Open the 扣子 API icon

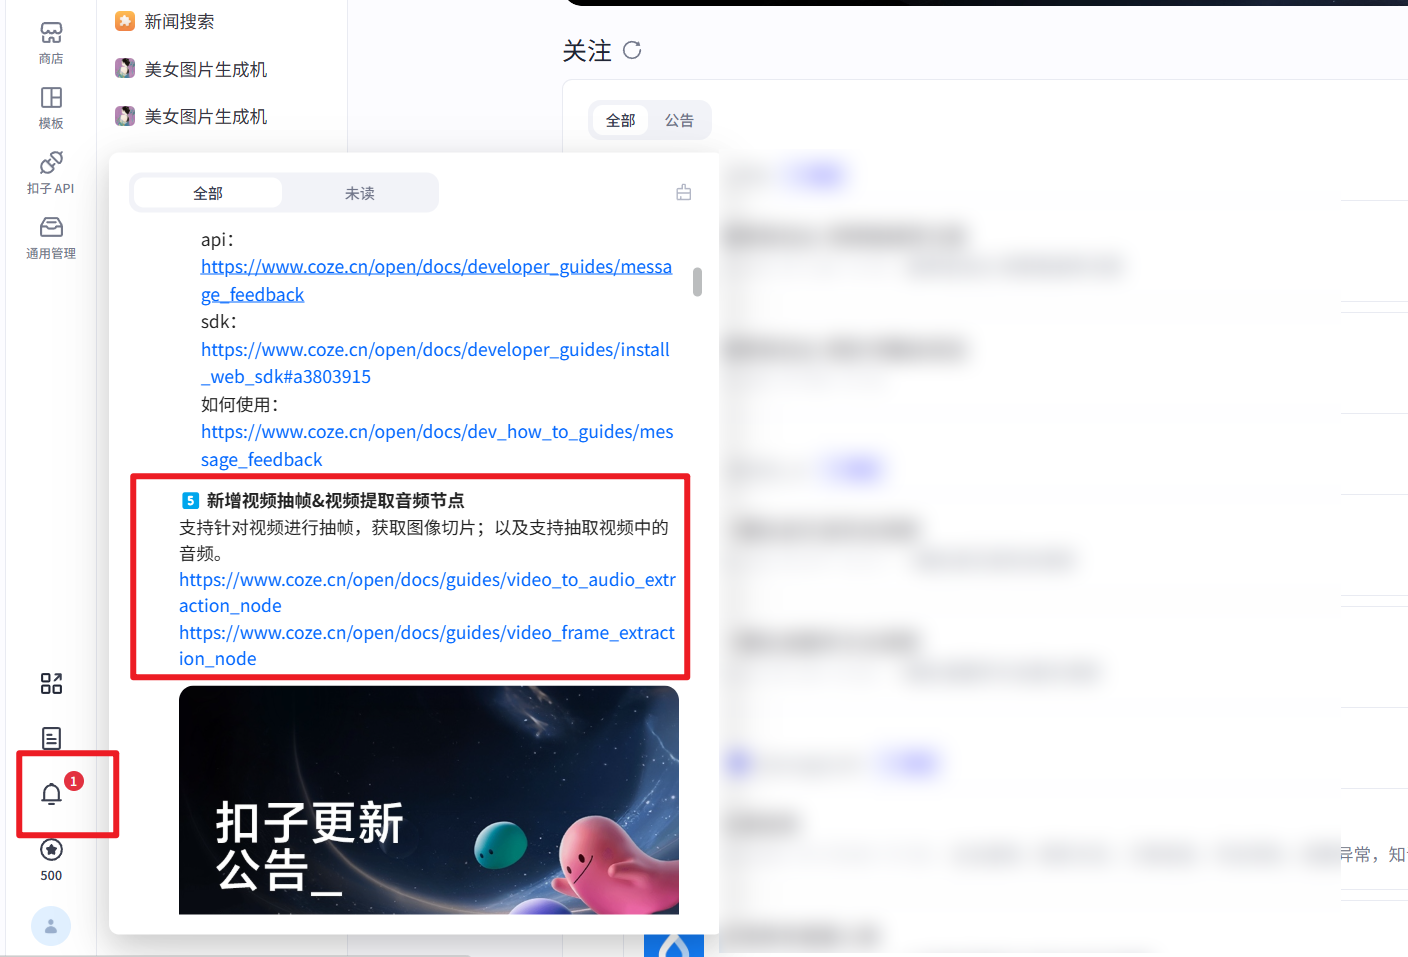point(51,173)
